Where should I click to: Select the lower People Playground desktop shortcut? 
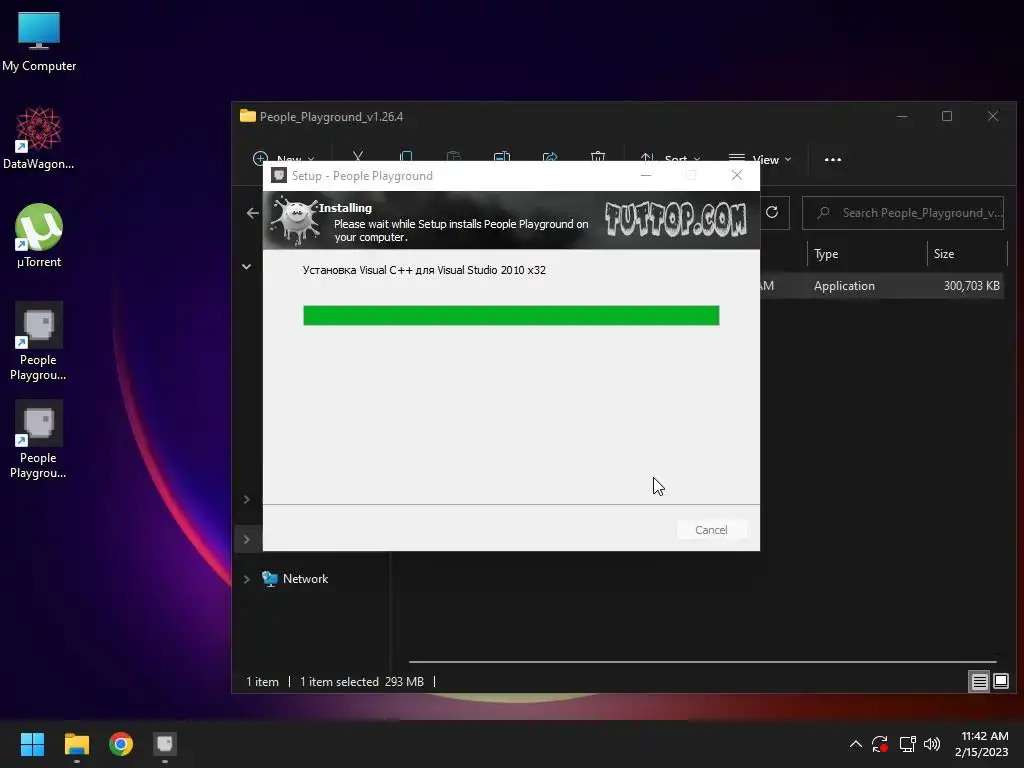coord(39,439)
